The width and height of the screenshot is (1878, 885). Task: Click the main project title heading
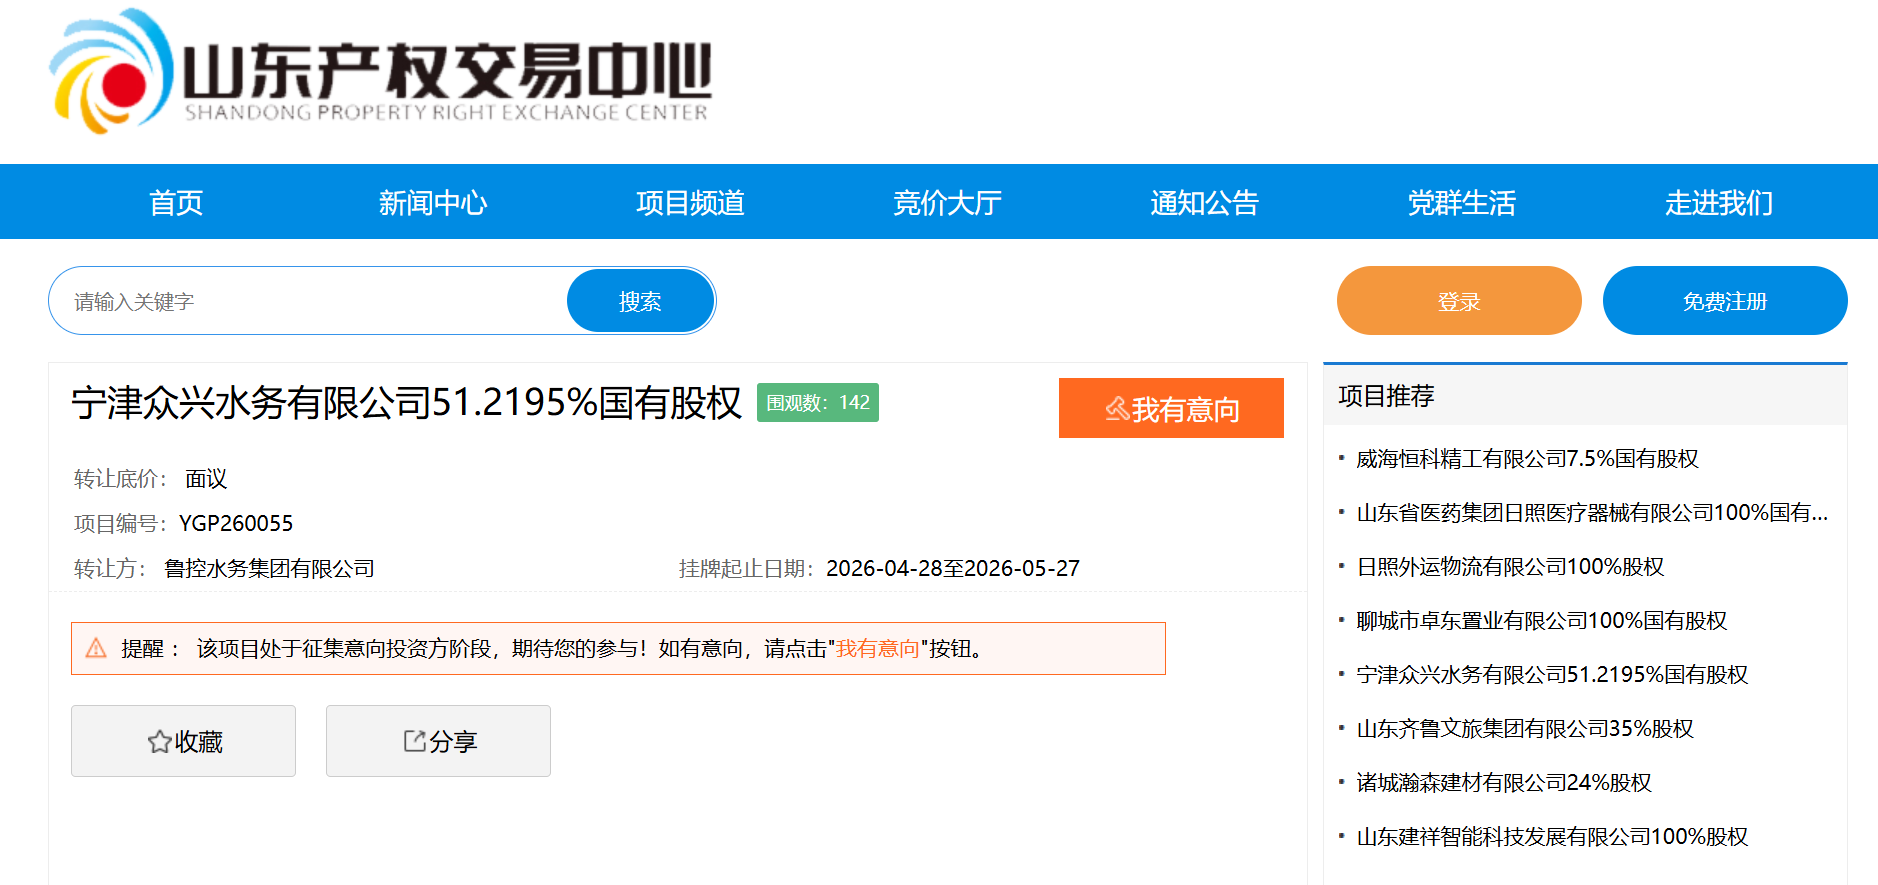[x=407, y=403]
